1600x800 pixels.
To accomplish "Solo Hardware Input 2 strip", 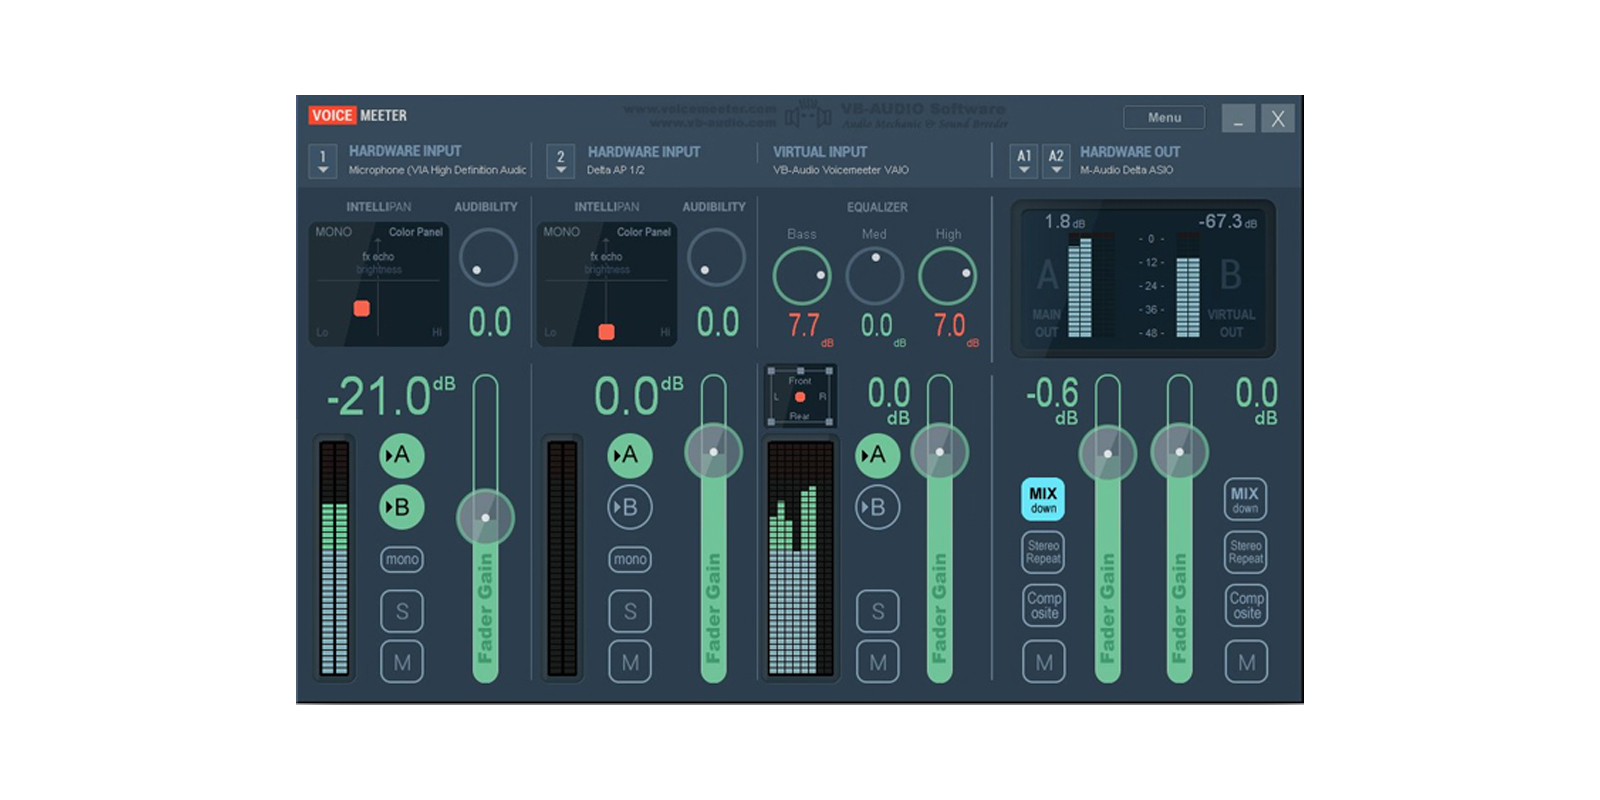I will pos(630,611).
